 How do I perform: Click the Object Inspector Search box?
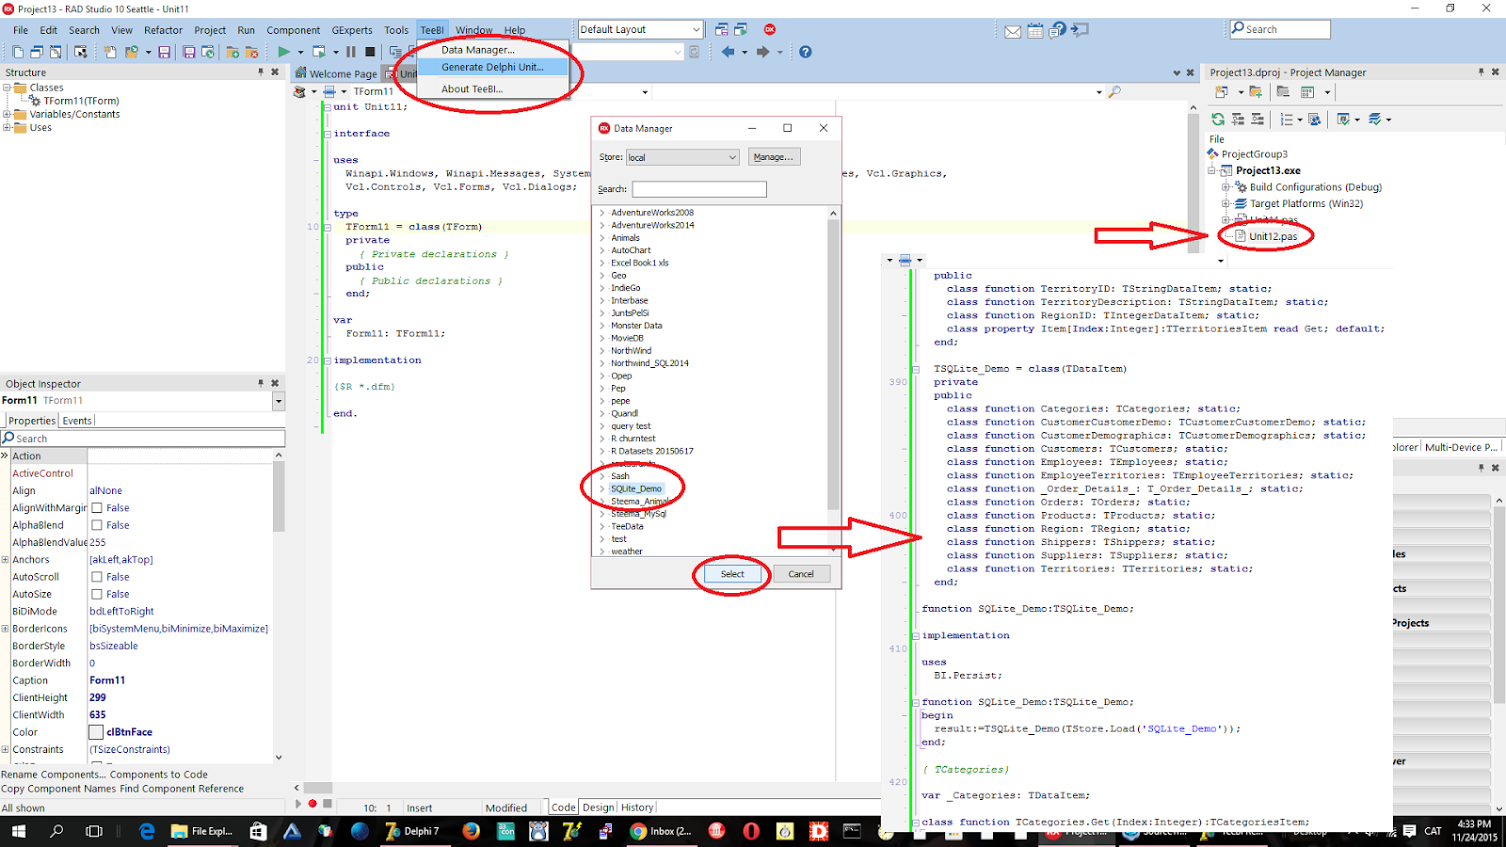tap(143, 438)
